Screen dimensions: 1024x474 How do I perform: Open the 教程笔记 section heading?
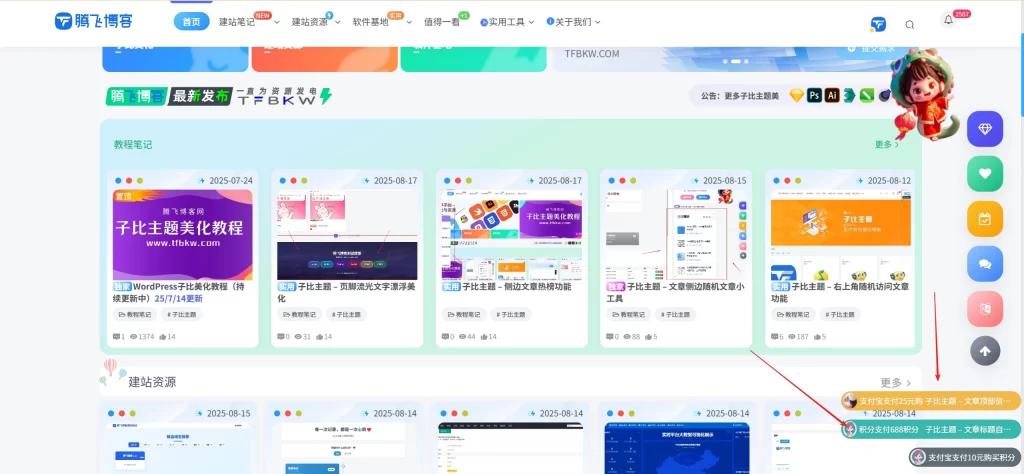click(x=133, y=144)
